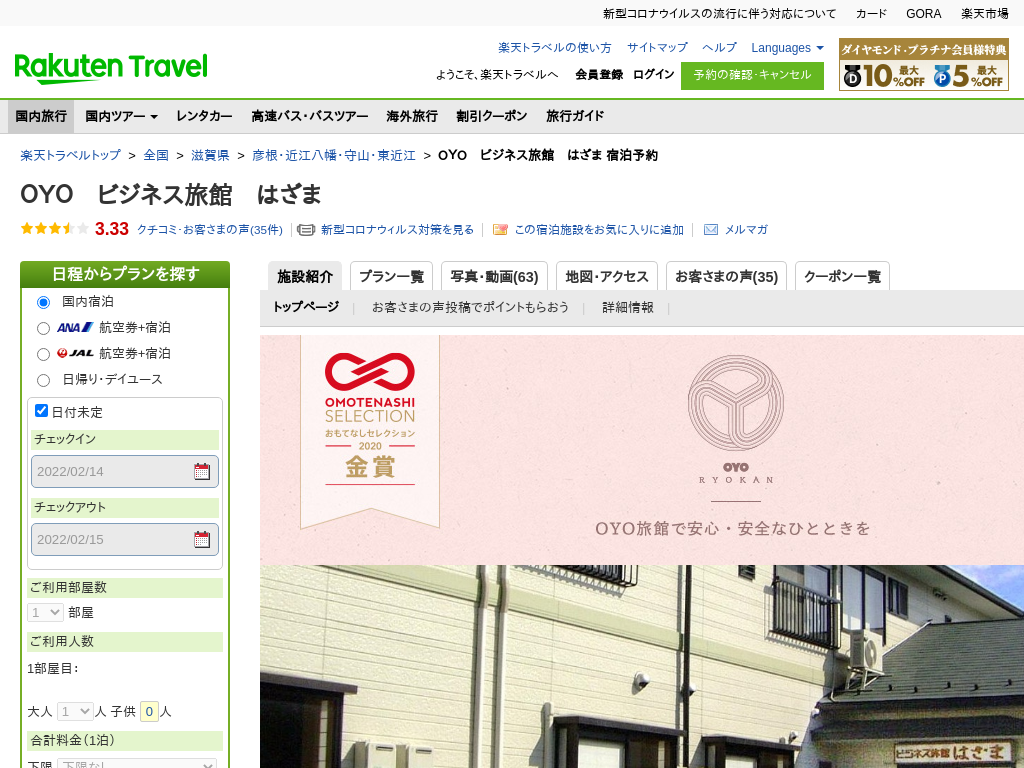Click the 全国 breadcrumb link
Image resolution: width=1024 pixels, height=768 pixels.
tap(156, 155)
